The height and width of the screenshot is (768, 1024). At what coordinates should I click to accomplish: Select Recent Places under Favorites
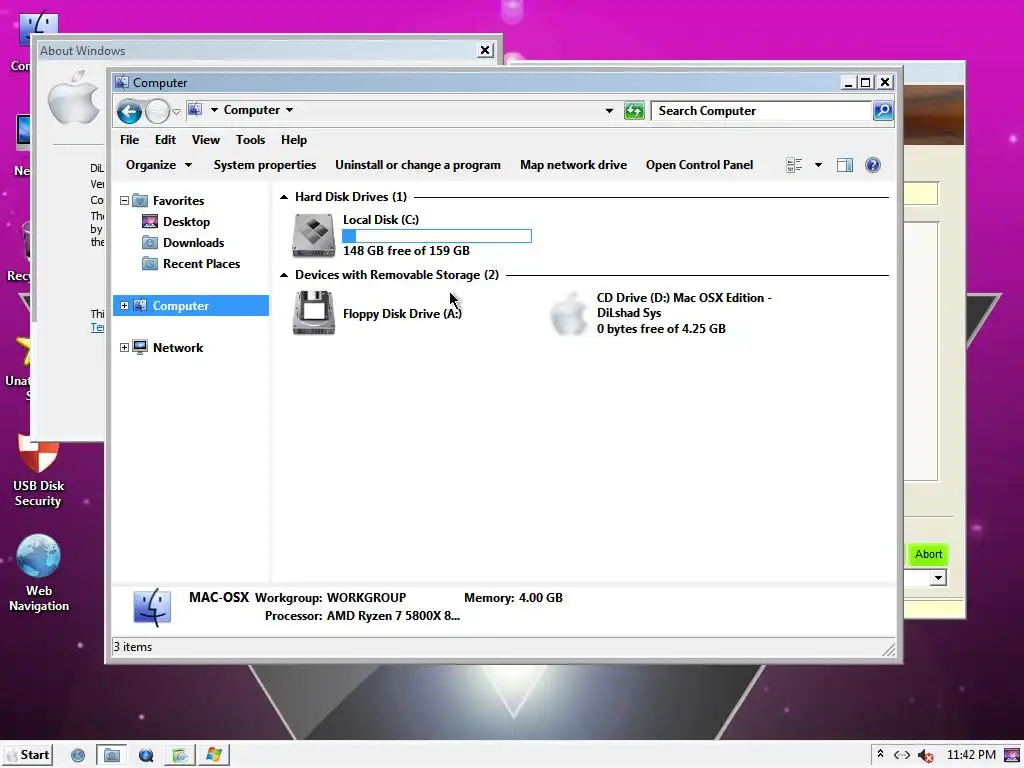201,264
